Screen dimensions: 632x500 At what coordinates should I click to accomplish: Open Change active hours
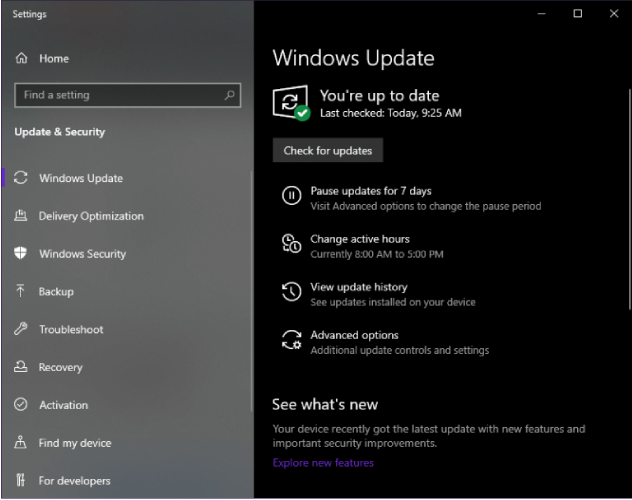point(360,239)
